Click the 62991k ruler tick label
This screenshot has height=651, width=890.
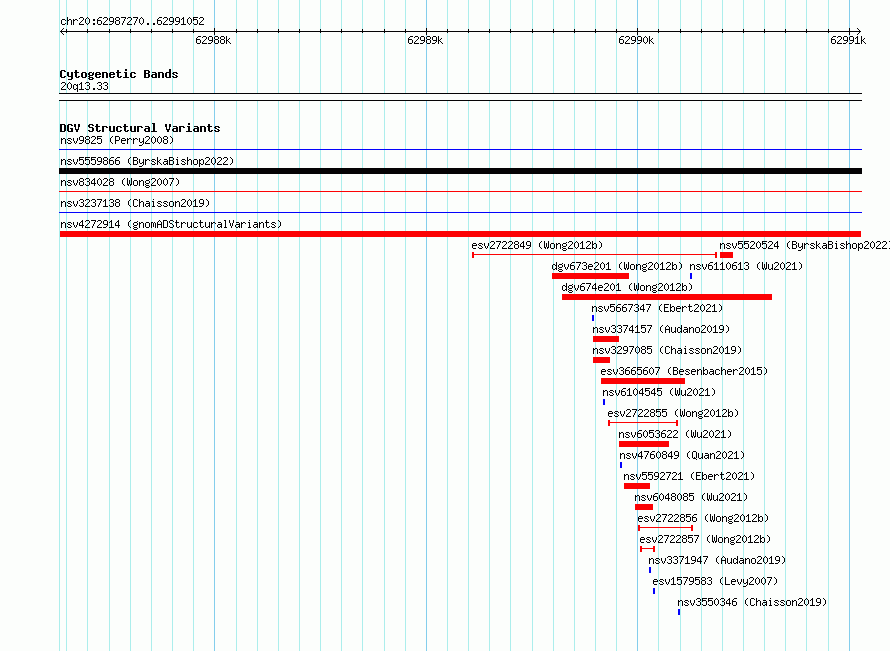(848, 40)
